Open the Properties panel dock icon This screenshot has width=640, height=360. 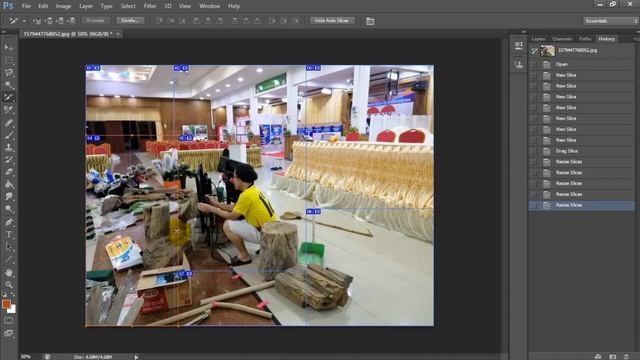click(x=519, y=64)
